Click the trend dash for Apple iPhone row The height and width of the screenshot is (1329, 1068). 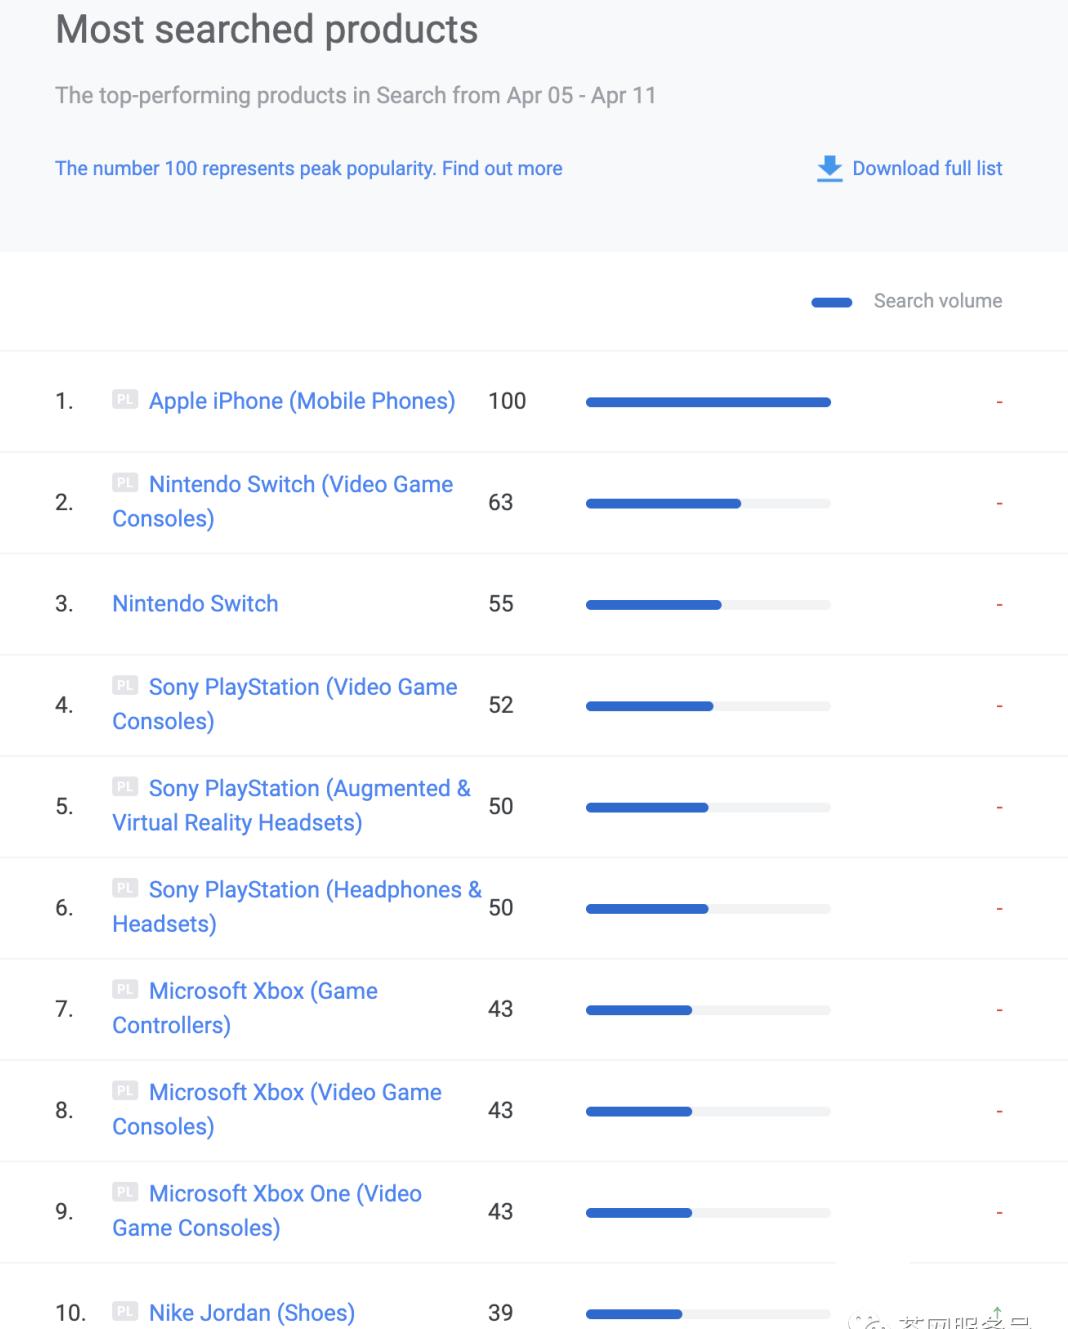point(998,402)
